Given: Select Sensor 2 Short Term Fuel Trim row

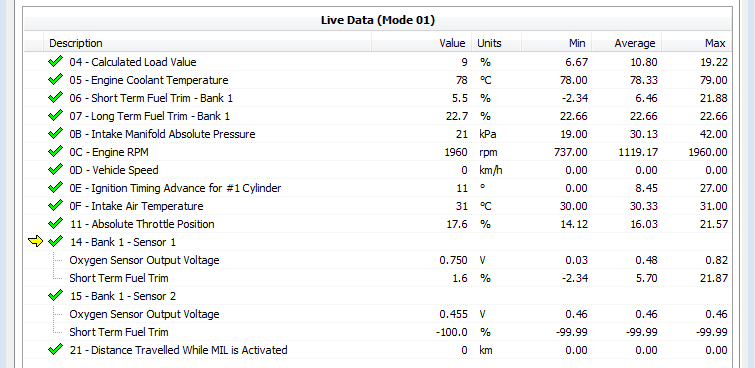Looking at the screenshot, I should pyautogui.click(x=378, y=332).
